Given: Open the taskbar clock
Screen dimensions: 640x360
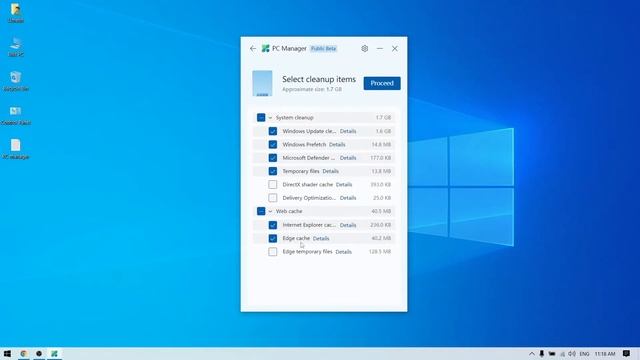Looking at the screenshot, I should 604,354.
